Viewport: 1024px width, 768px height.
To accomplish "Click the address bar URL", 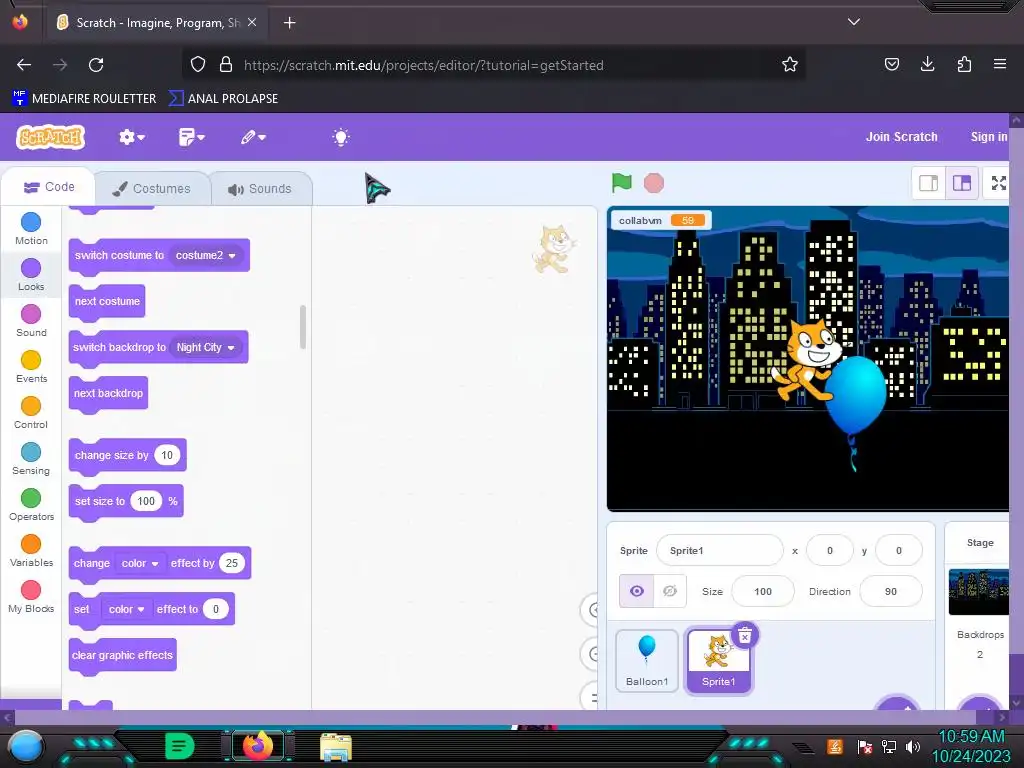I will (423, 65).
